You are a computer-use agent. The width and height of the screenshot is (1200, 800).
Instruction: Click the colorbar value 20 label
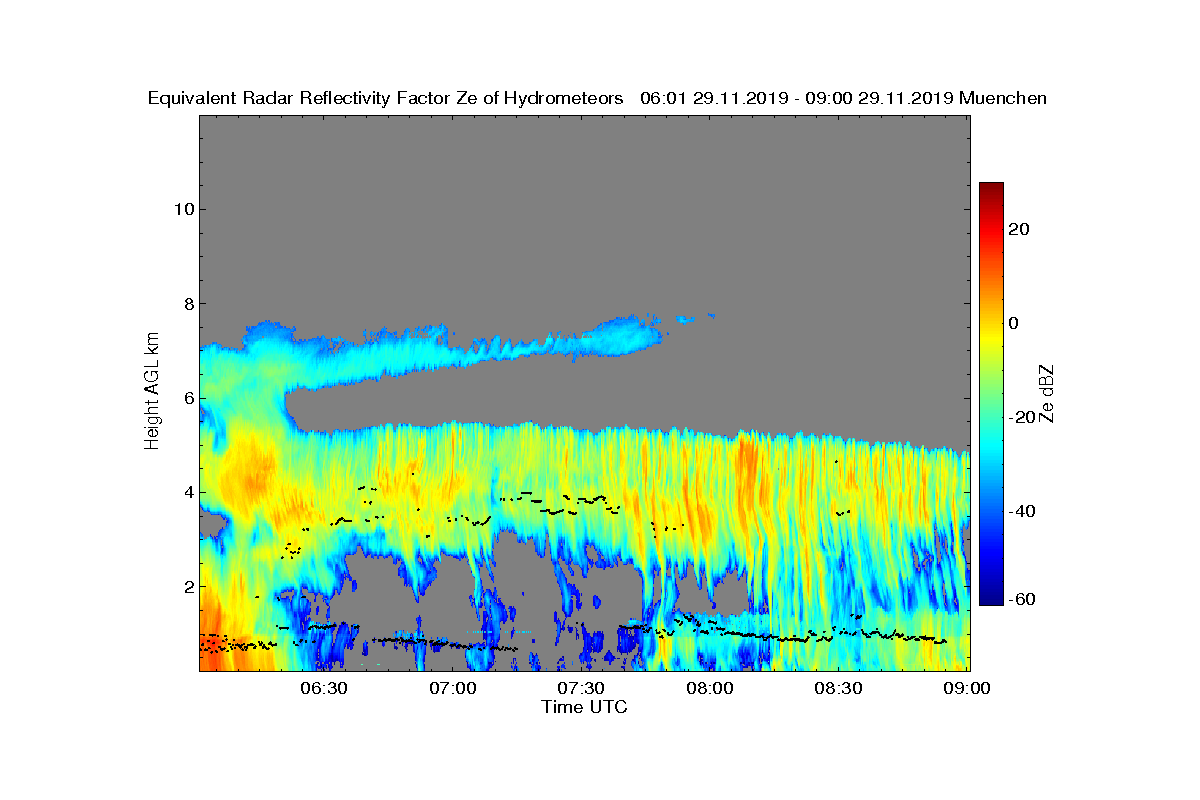1020,229
